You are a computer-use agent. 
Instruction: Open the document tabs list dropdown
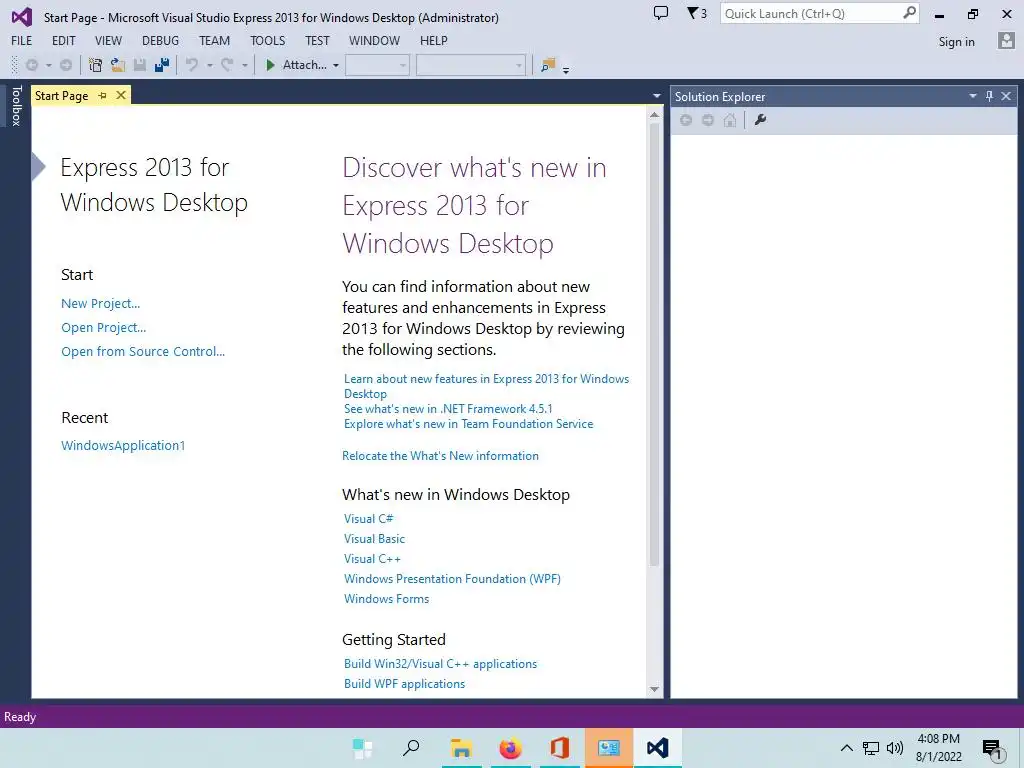click(656, 96)
